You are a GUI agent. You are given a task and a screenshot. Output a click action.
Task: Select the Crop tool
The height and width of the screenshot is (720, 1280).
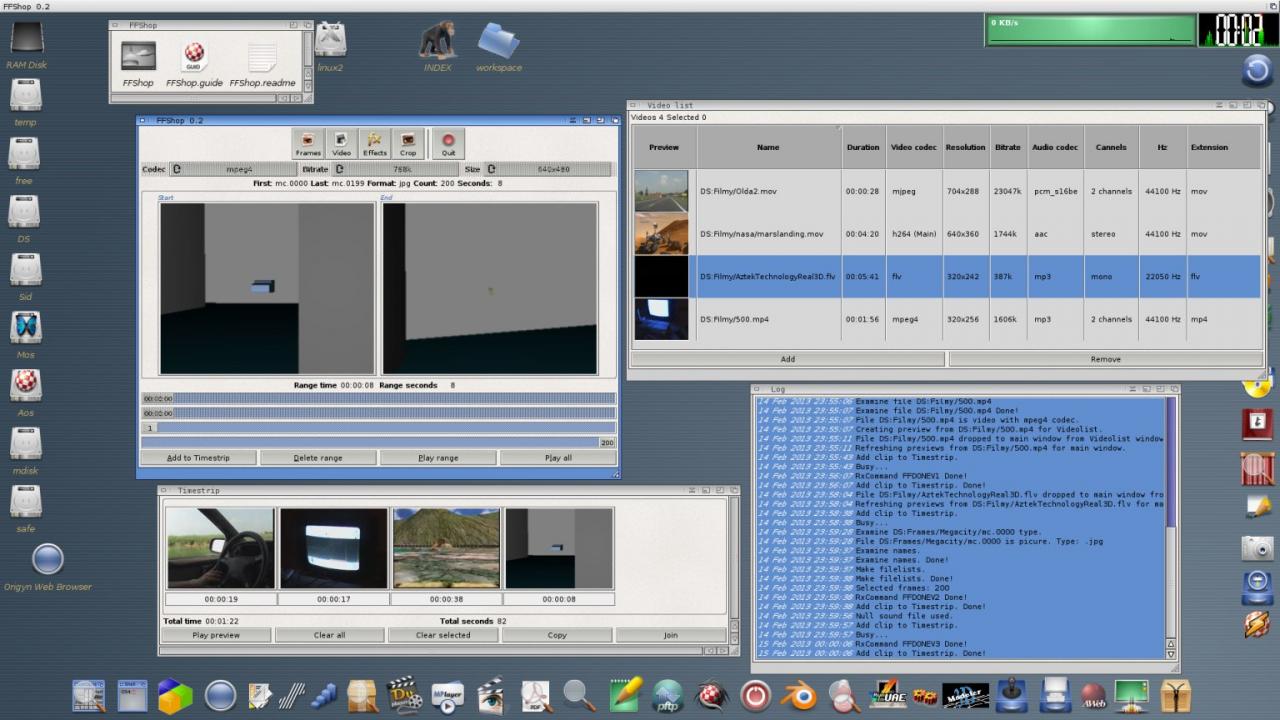click(x=408, y=144)
